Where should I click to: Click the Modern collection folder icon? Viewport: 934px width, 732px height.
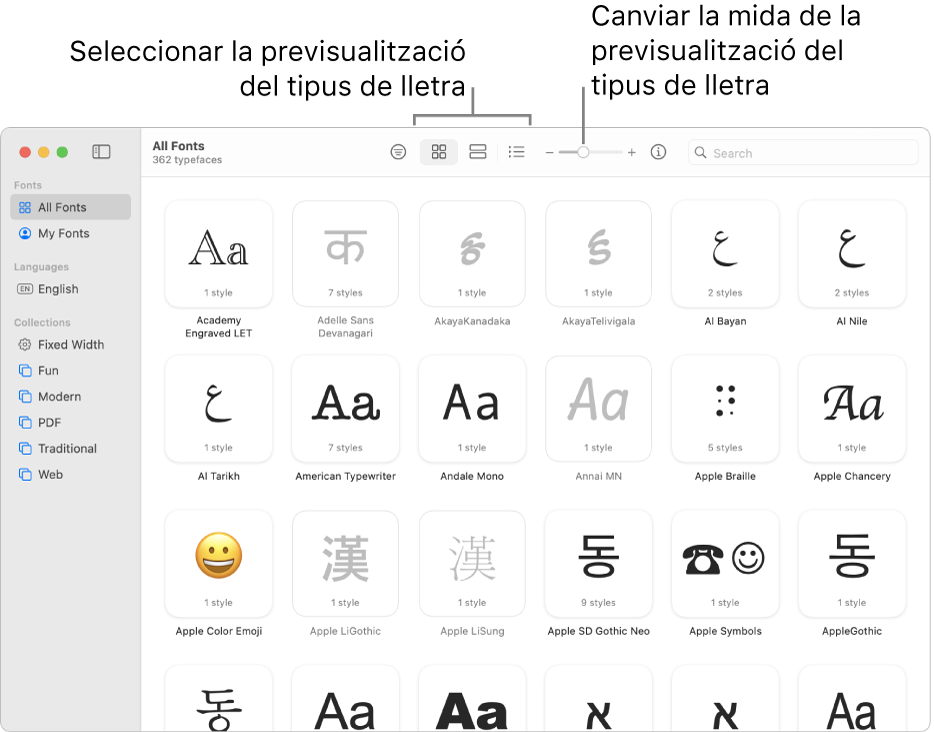pyautogui.click(x=24, y=397)
